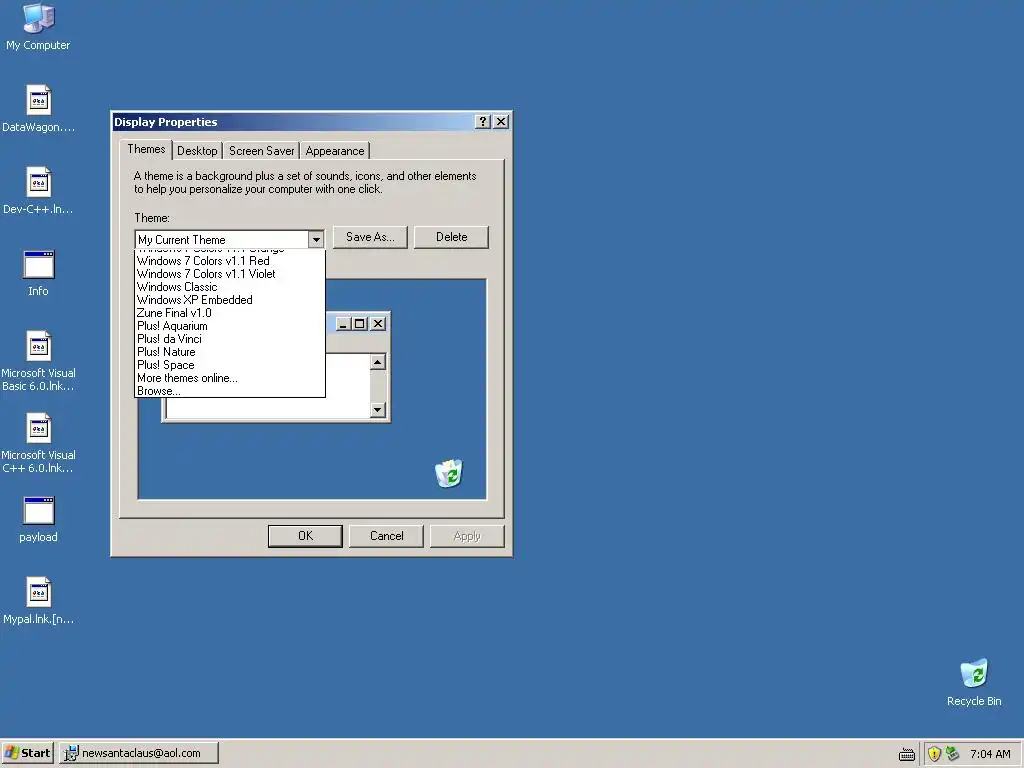Open the Start menu
This screenshot has width=1024, height=768.
(x=27, y=753)
